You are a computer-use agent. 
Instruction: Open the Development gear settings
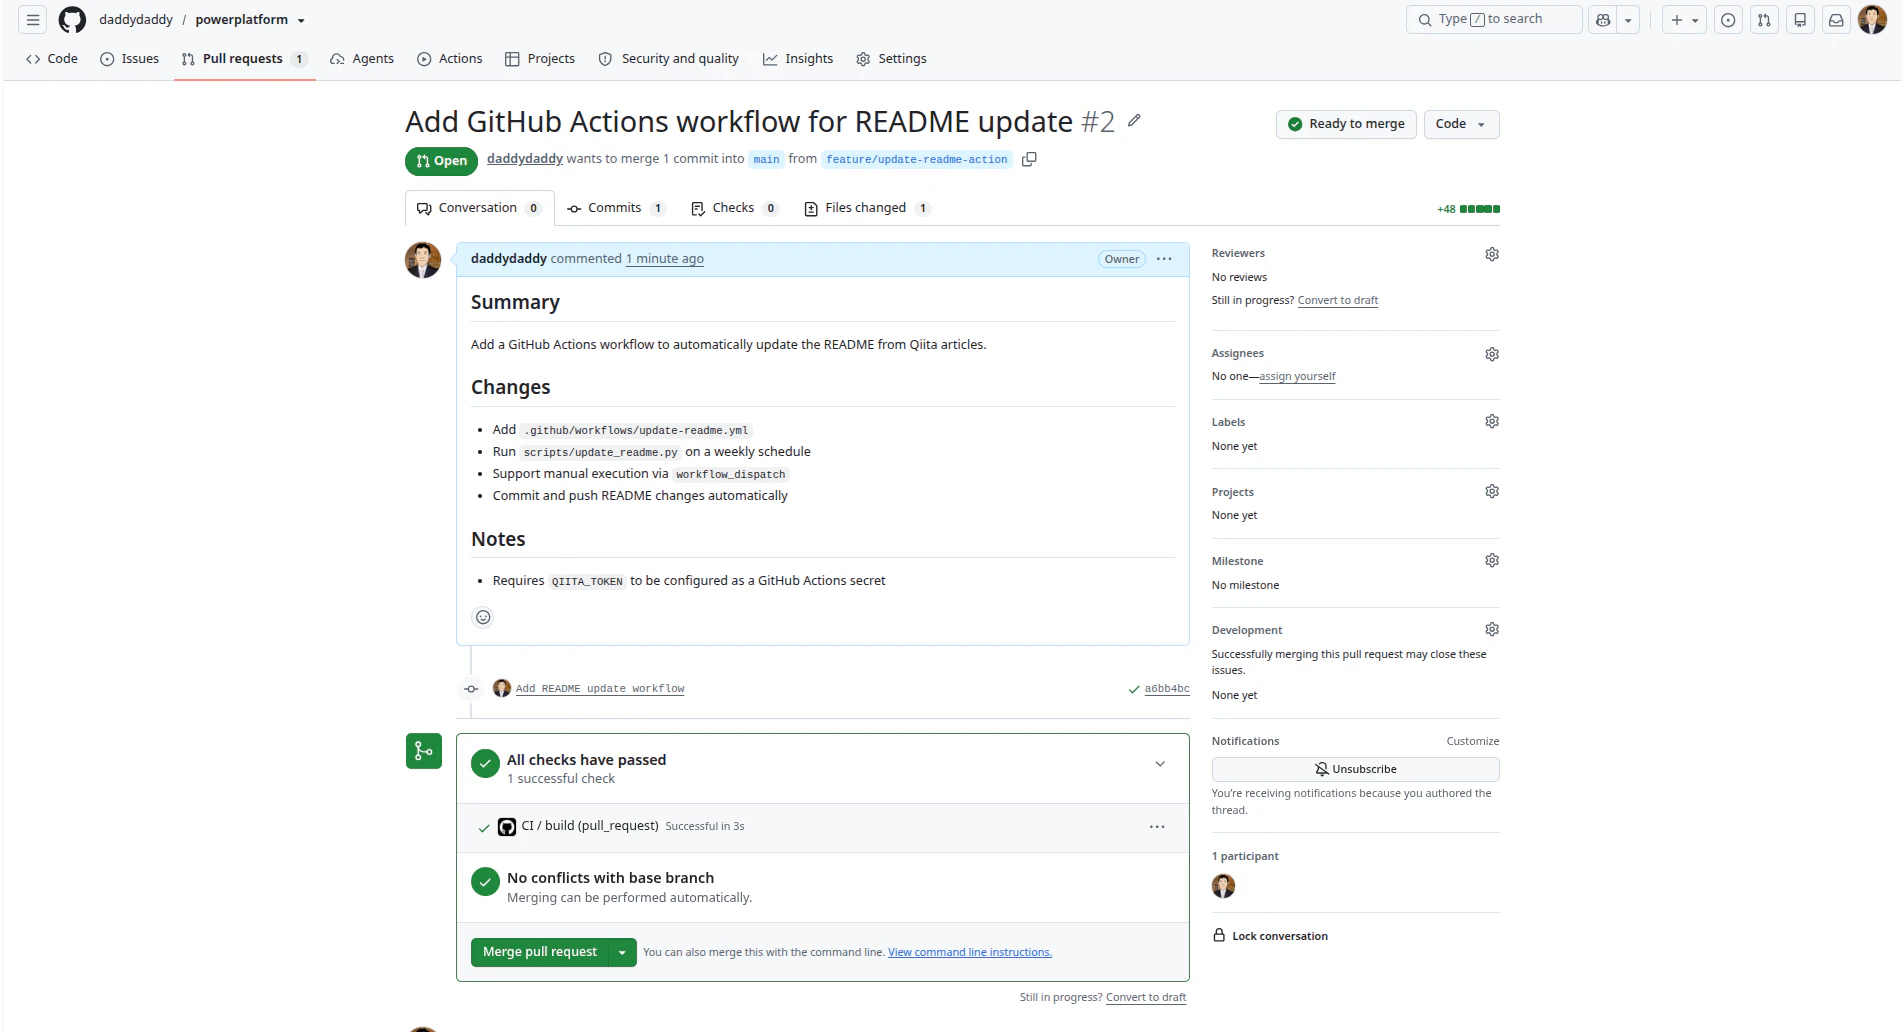click(x=1492, y=630)
